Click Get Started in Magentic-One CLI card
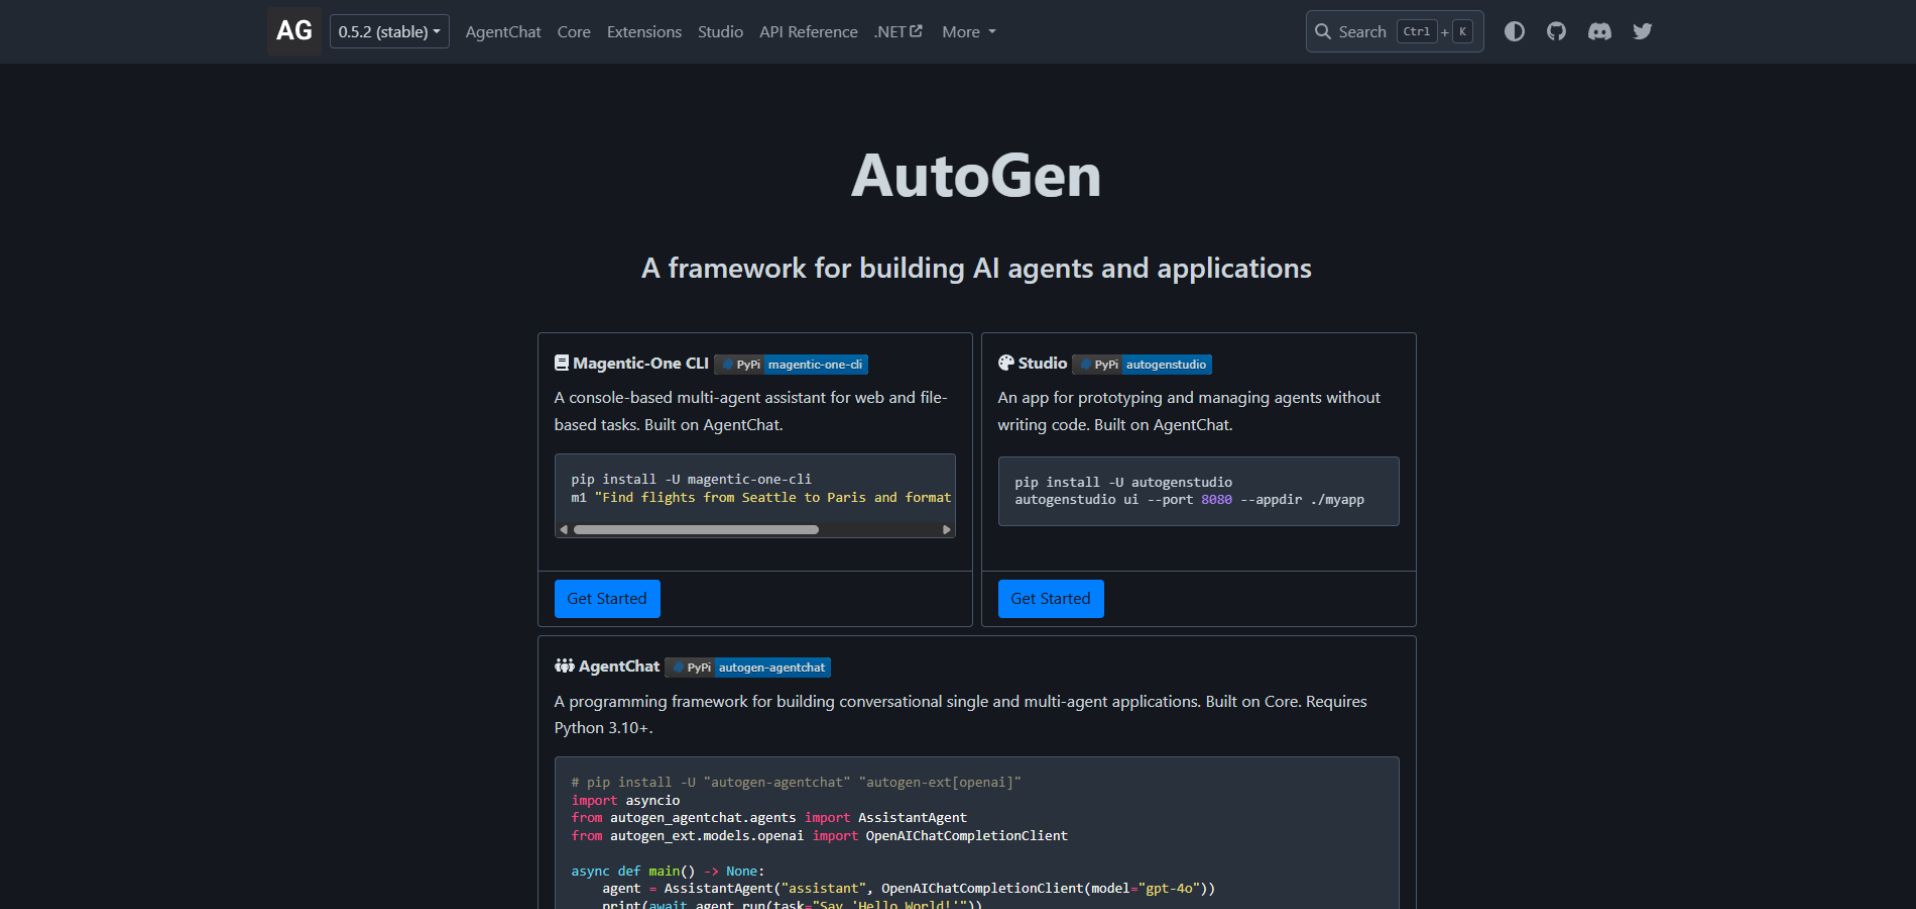This screenshot has width=1916, height=909. click(607, 598)
